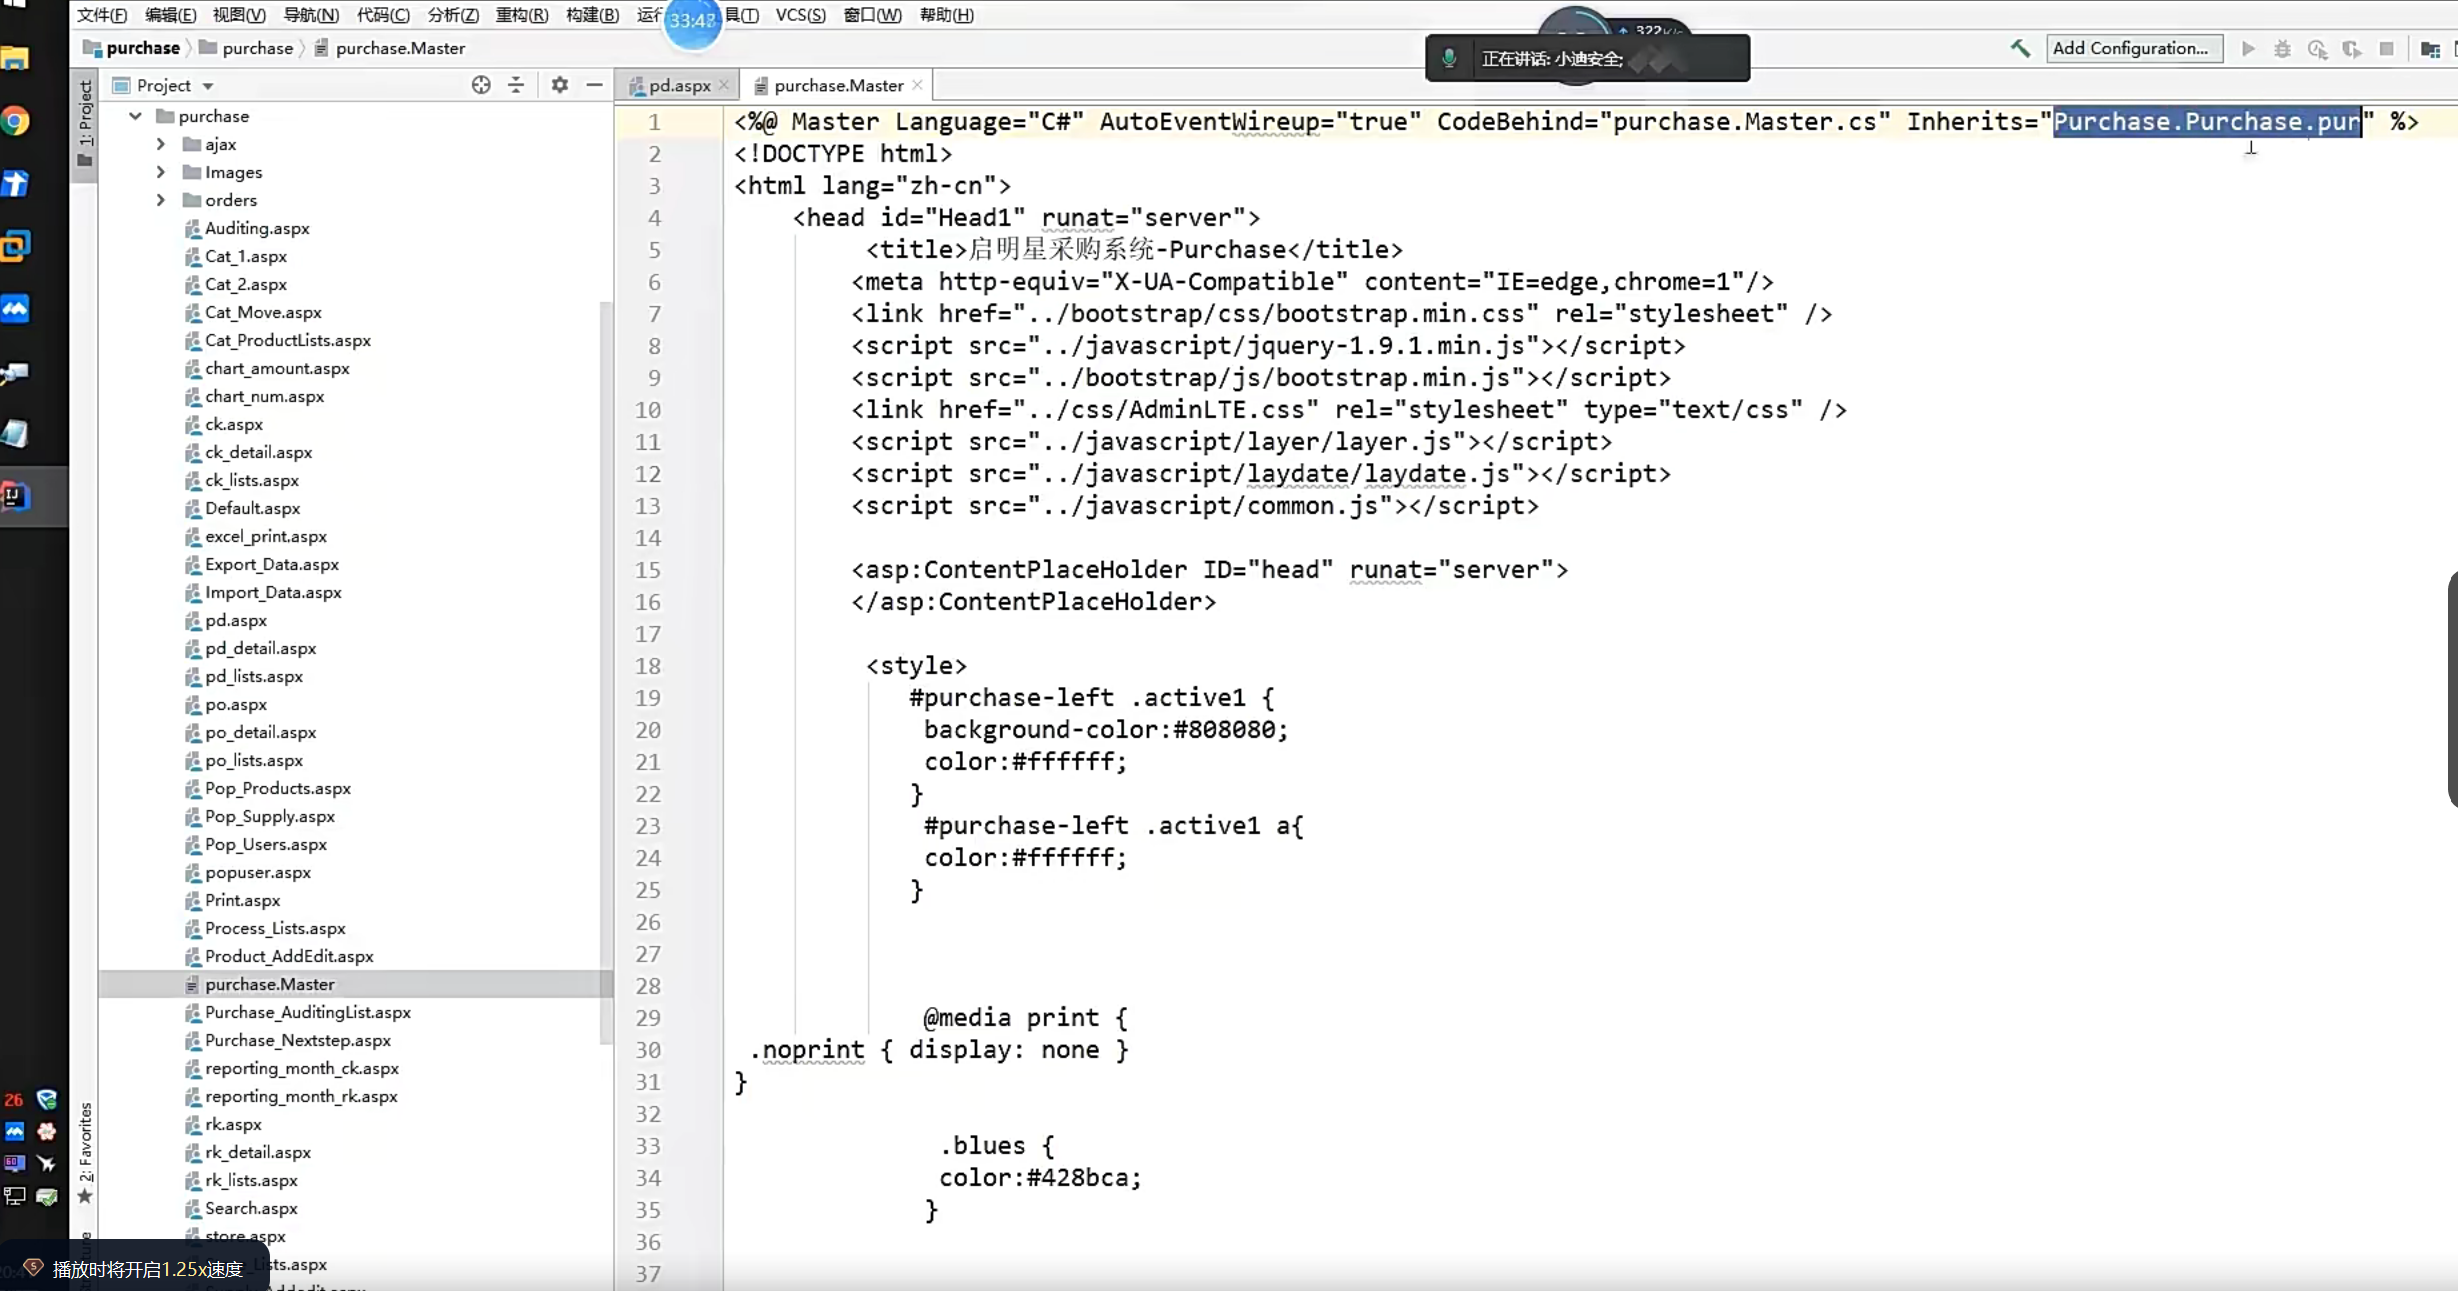The image size is (2458, 1291).
Task: Select Export_Data.aspx file
Action: click(272, 564)
